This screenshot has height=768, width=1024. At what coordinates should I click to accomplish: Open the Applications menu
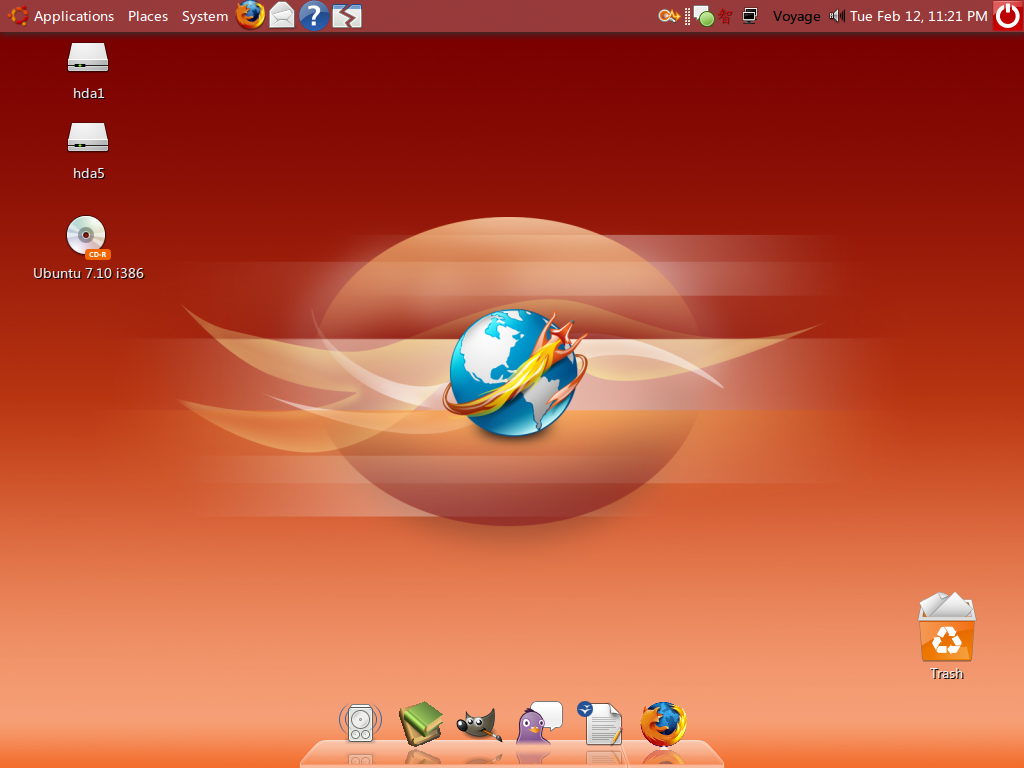[x=74, y=16]
